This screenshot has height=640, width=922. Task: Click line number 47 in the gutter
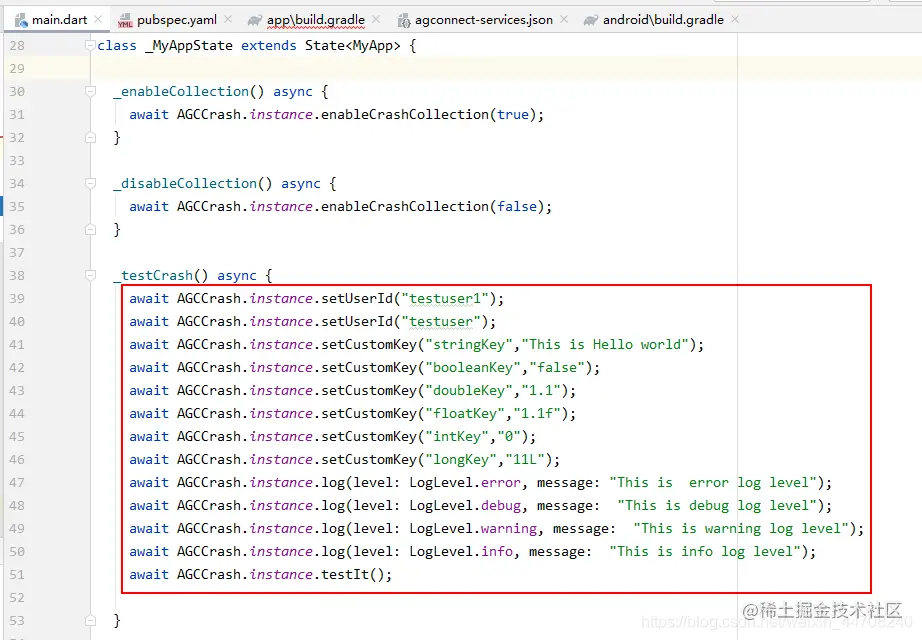17,482
